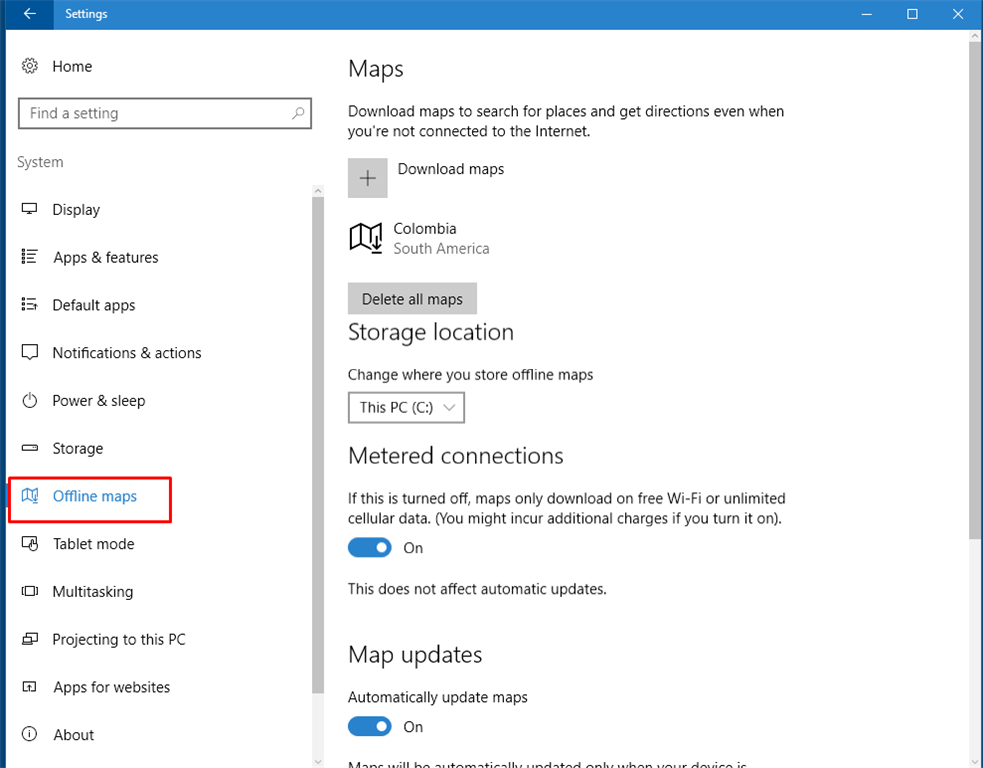Click the back arrow in the title bar

click(30, 14)
